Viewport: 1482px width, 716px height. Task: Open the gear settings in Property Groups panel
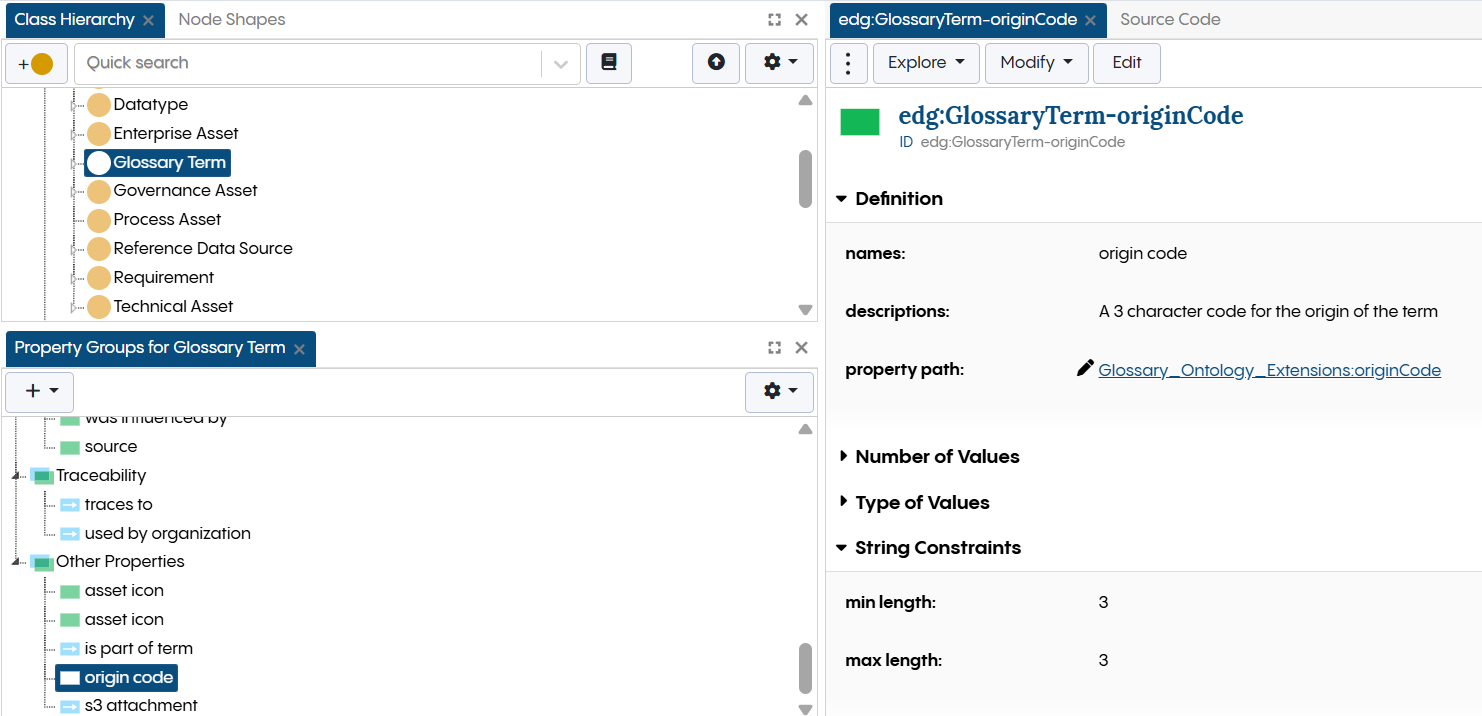tap(779, 391)
